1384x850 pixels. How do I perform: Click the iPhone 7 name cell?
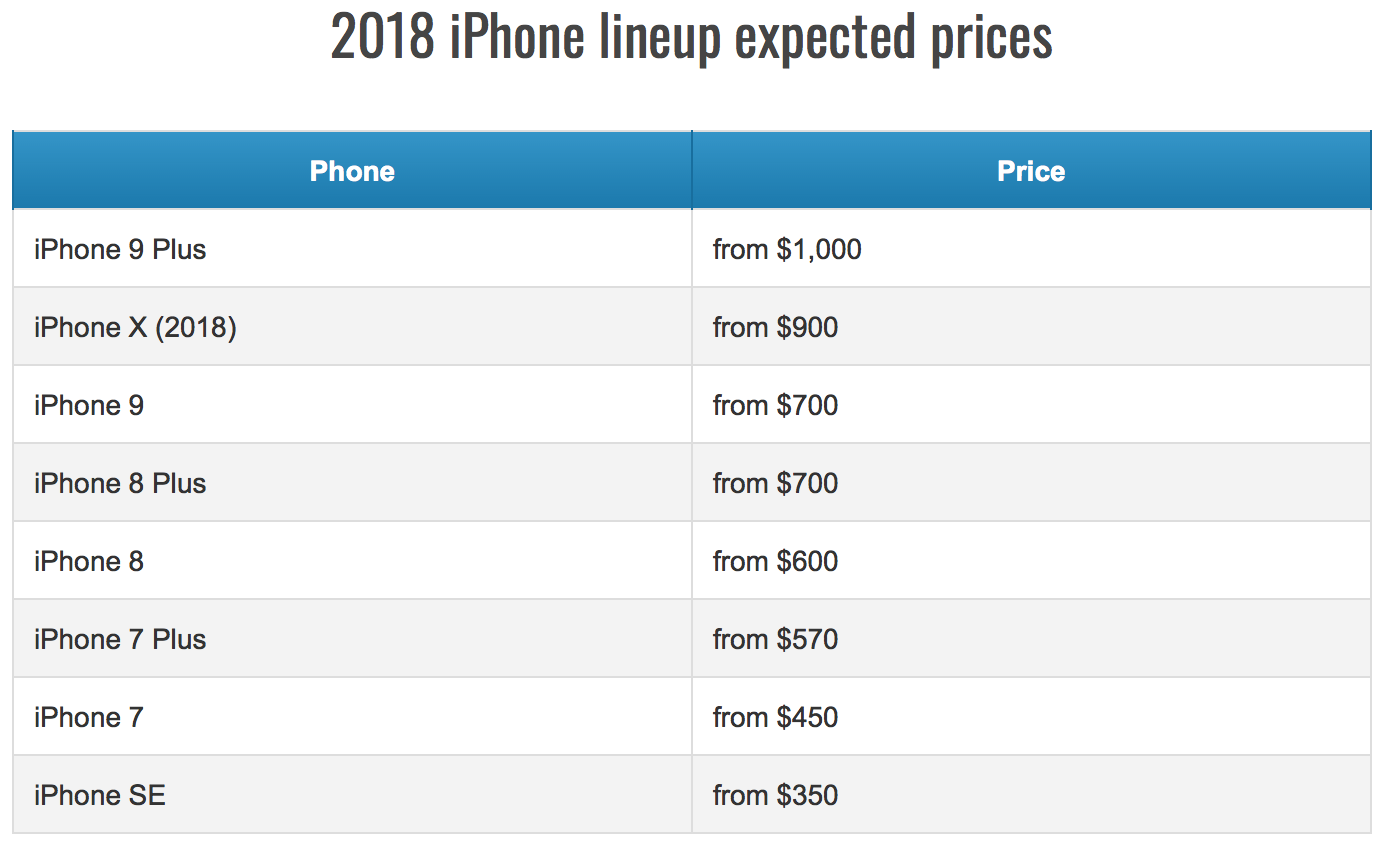(89, 717)
